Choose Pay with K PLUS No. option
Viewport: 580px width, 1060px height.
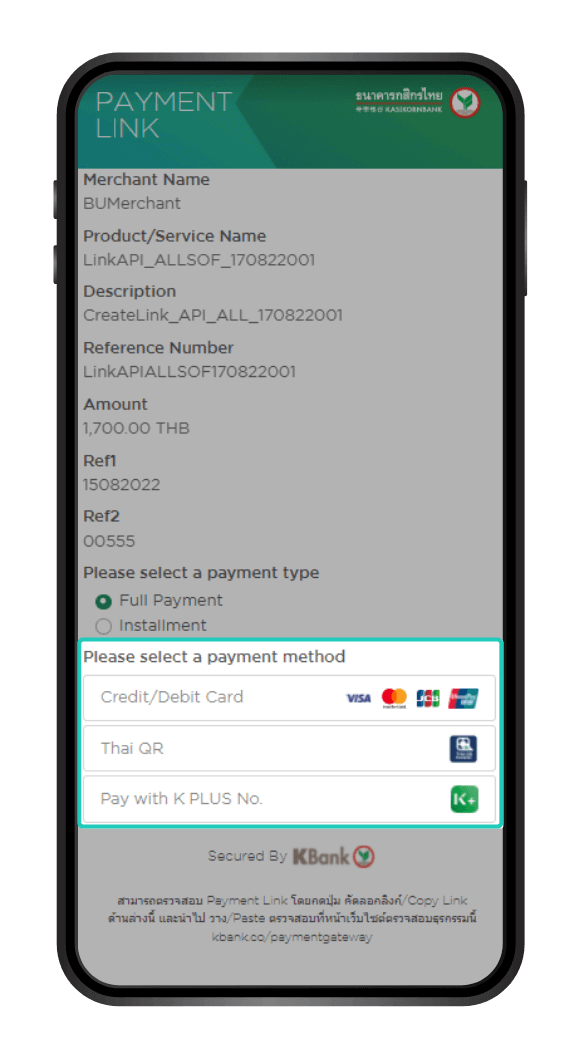(289, 799)
